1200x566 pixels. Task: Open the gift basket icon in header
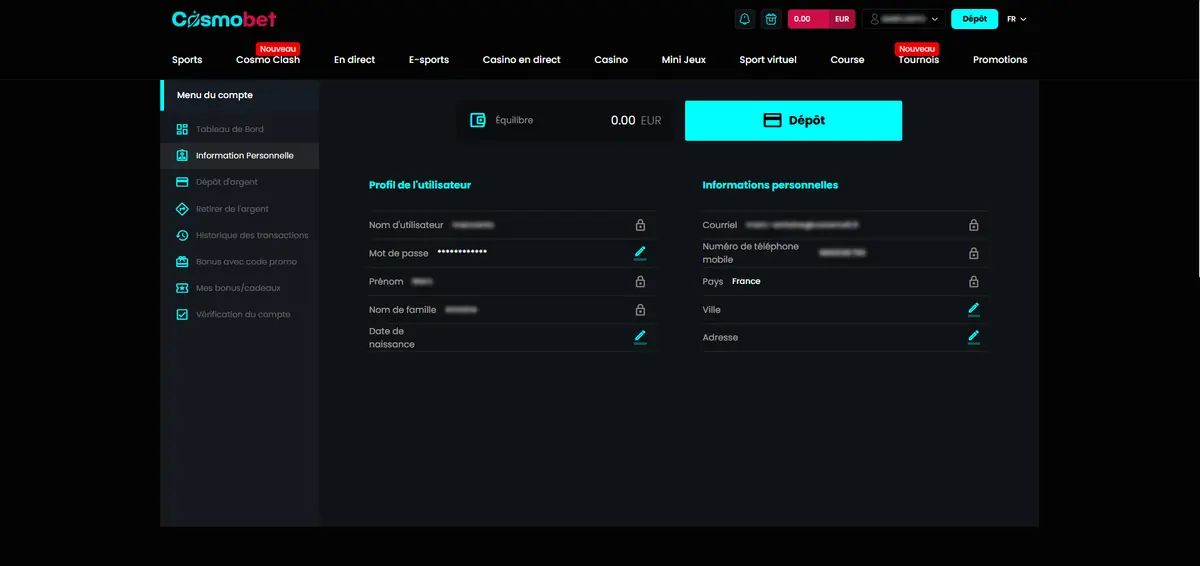tap(771, 19)
